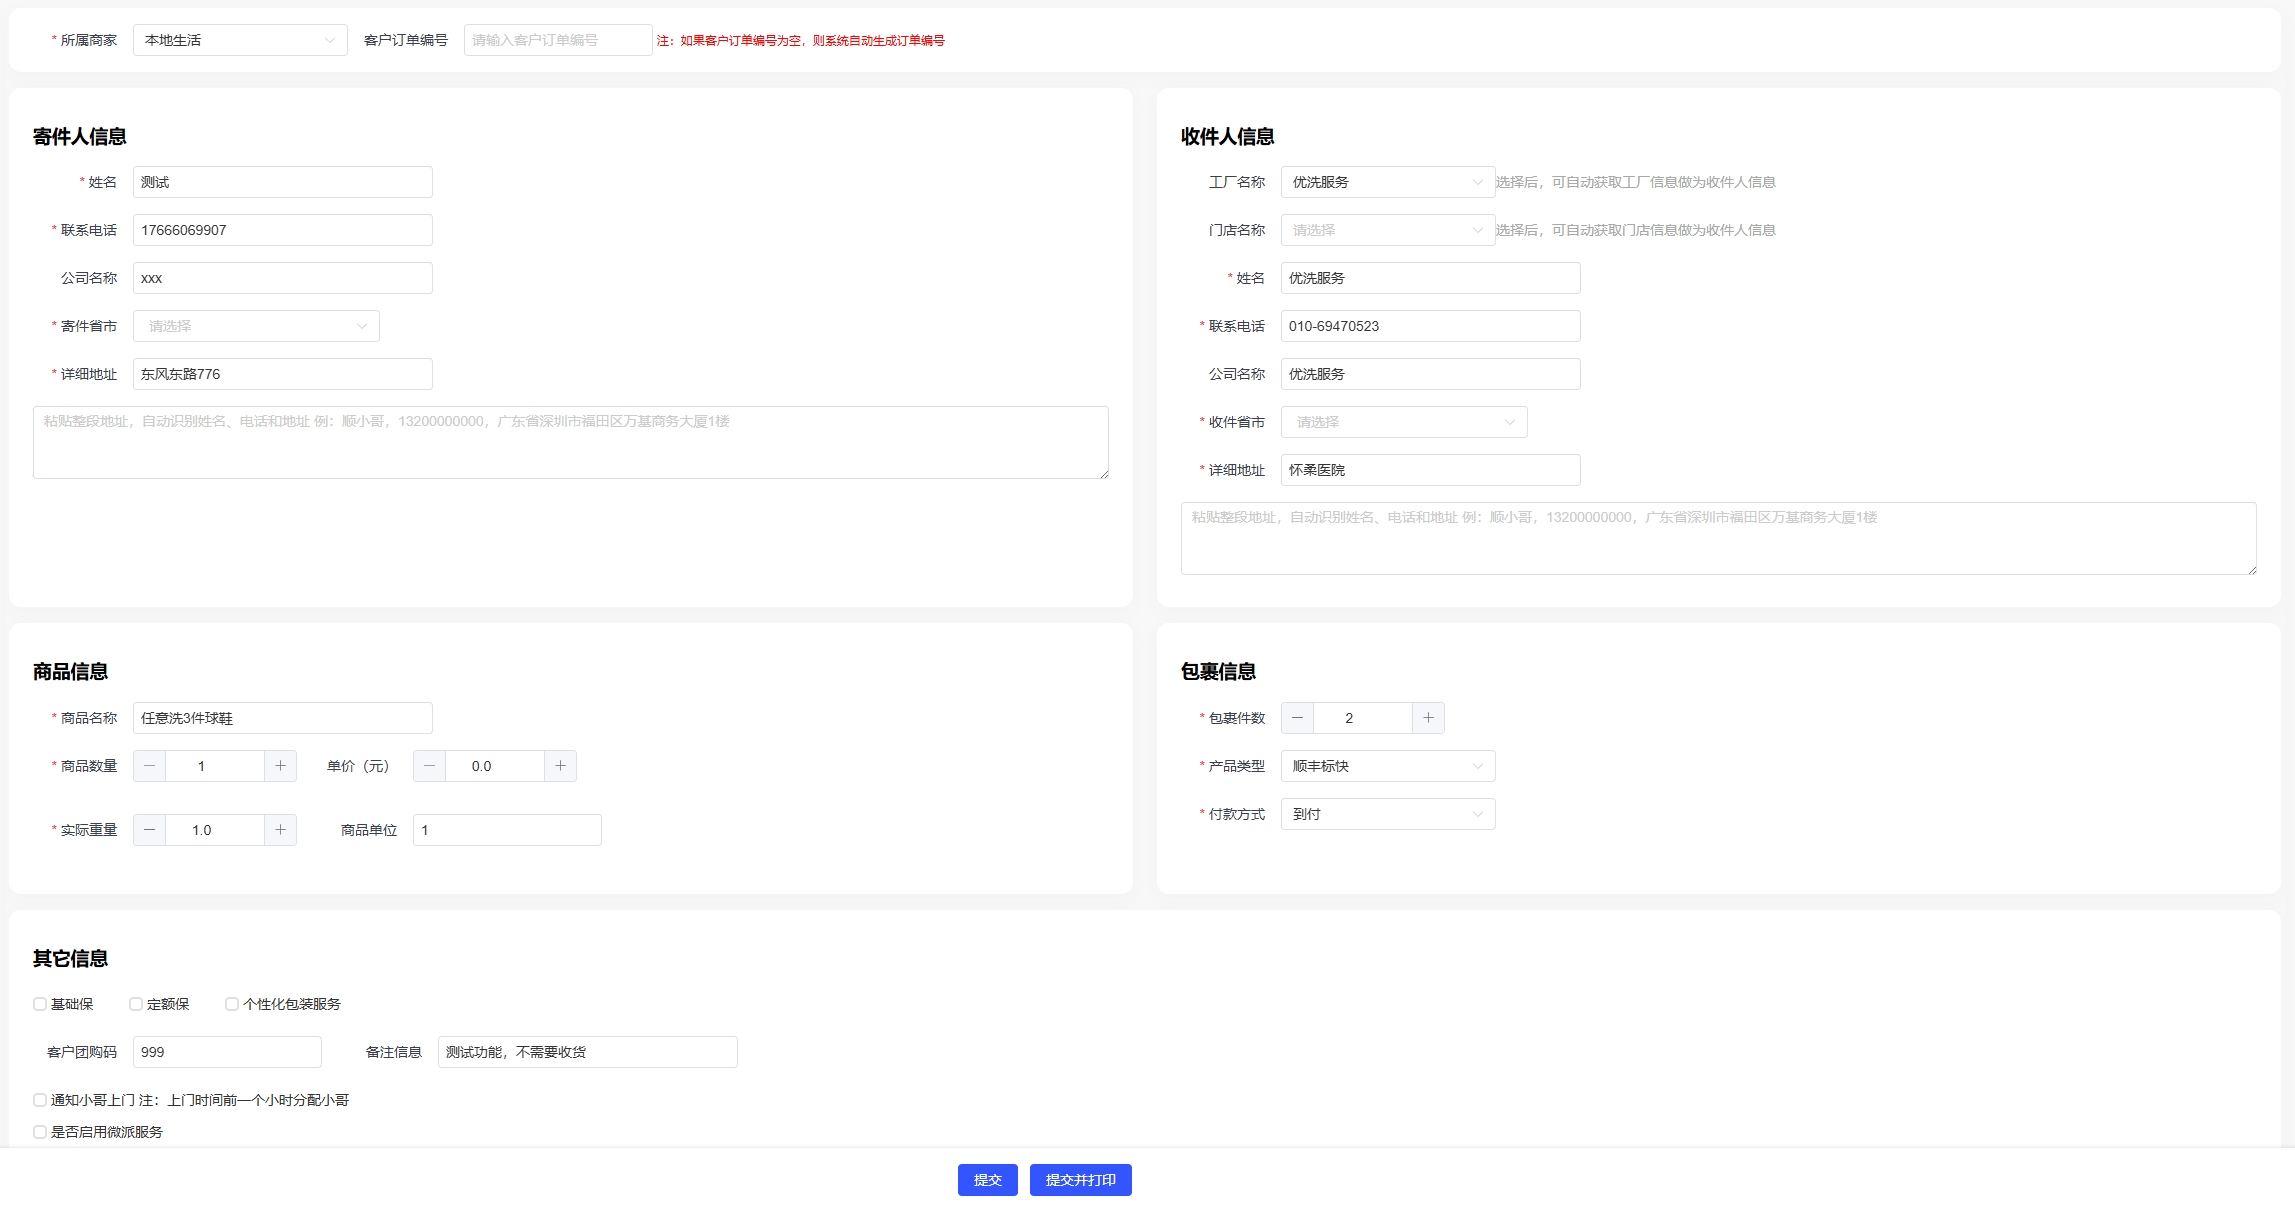2295x1207 pixels.
Task: Decrease actual weight with minus icon
Action: (x=149, y=830)
